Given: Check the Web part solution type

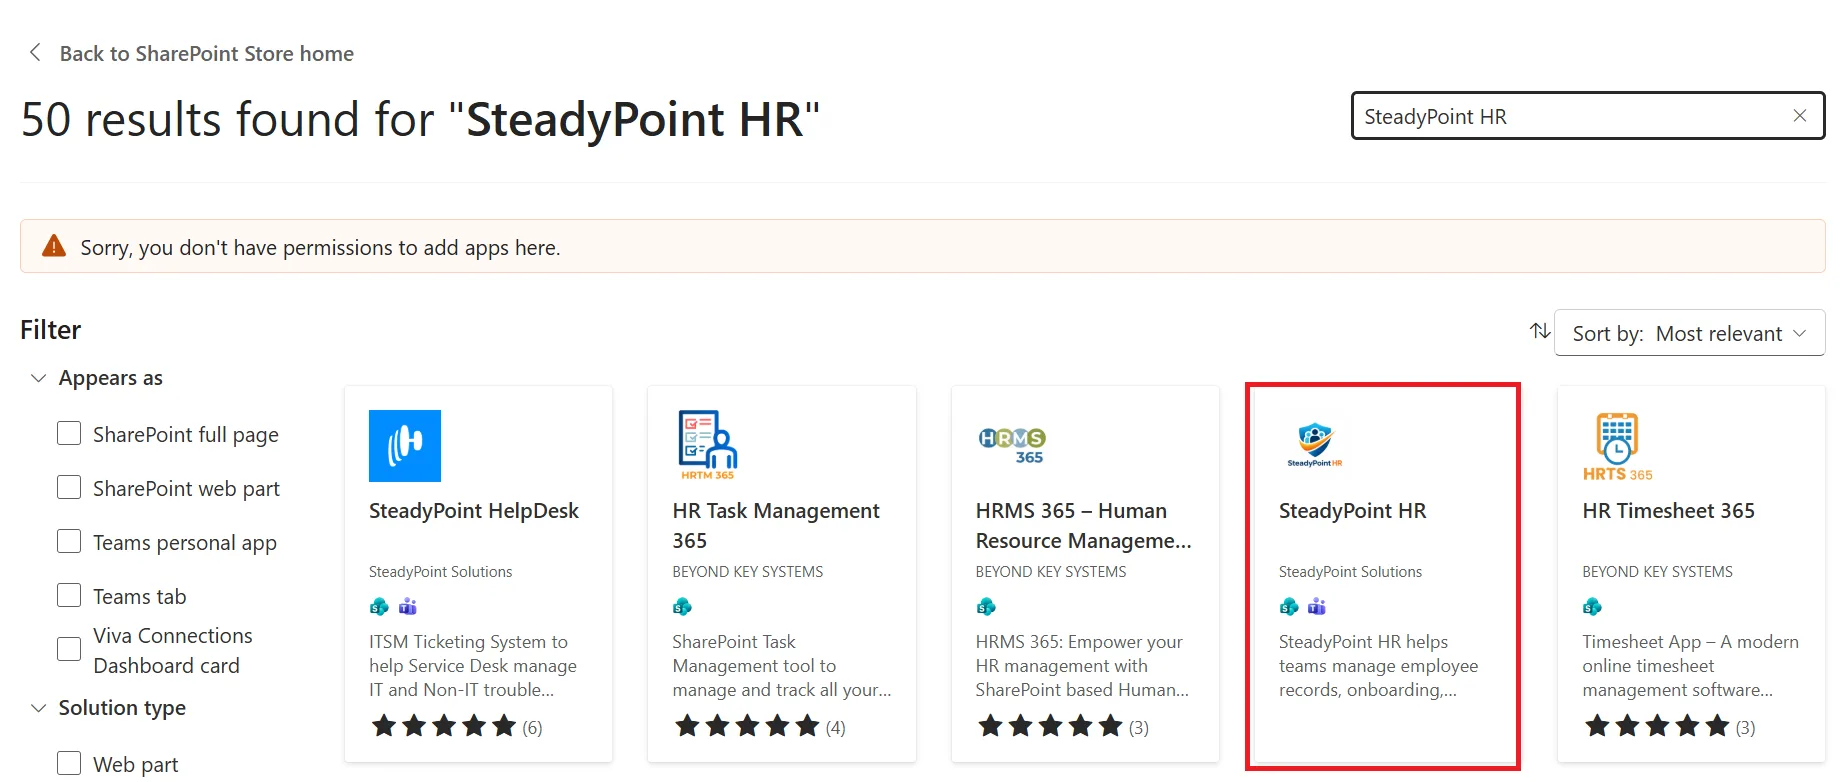Looking at the screenshot, I should tap(69, 763).
